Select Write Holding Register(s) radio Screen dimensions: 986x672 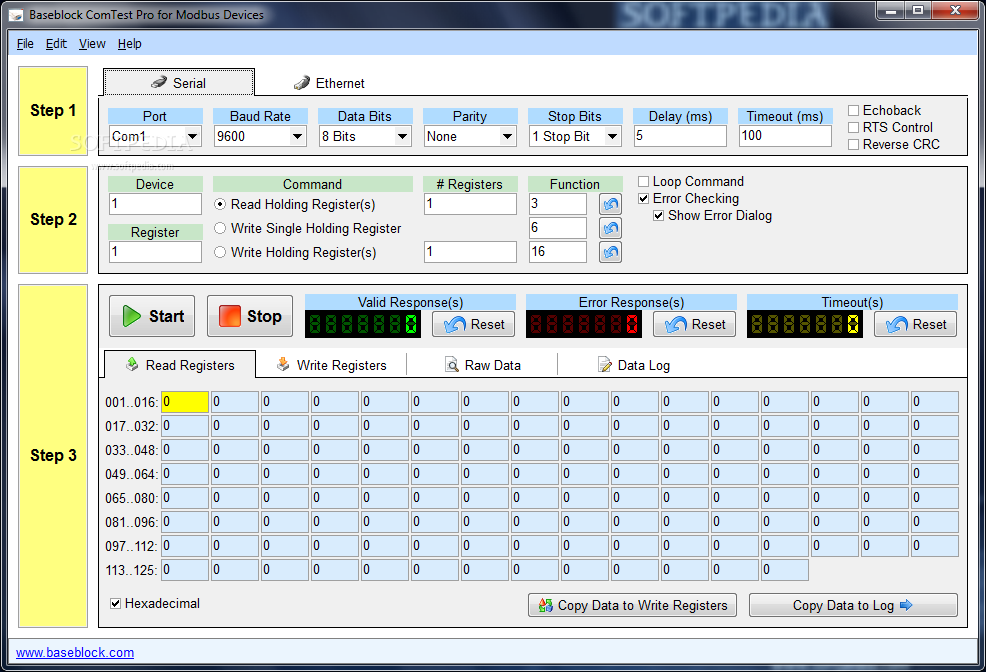pyautogui.click(x=220, y=252)
